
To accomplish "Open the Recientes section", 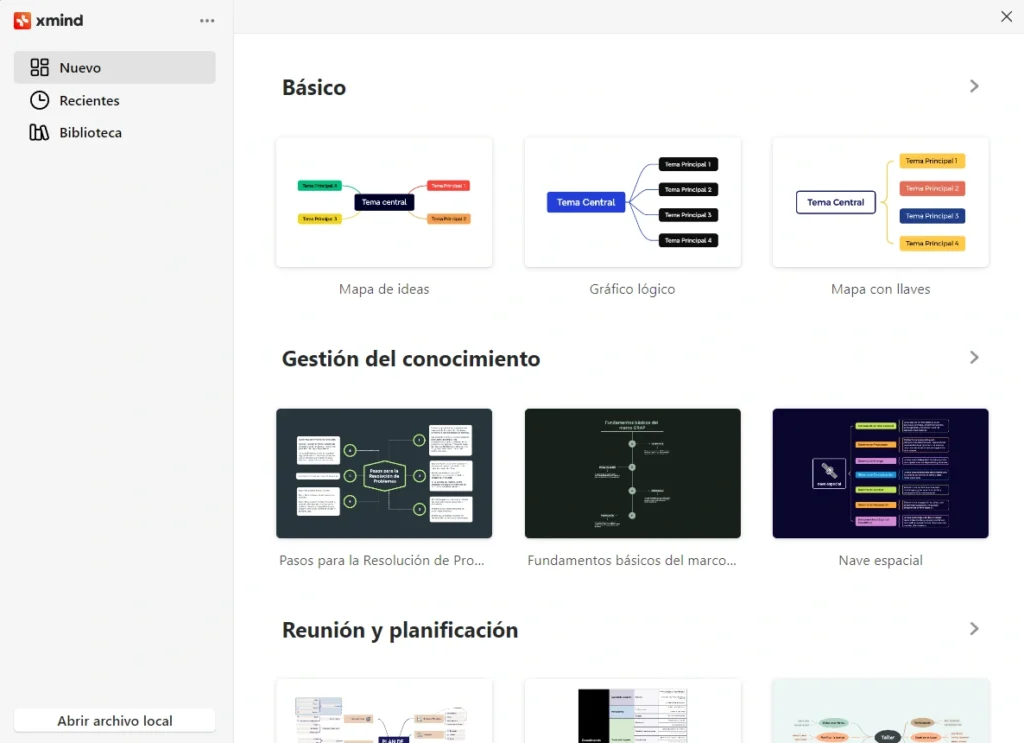I will tap(114, 100).
